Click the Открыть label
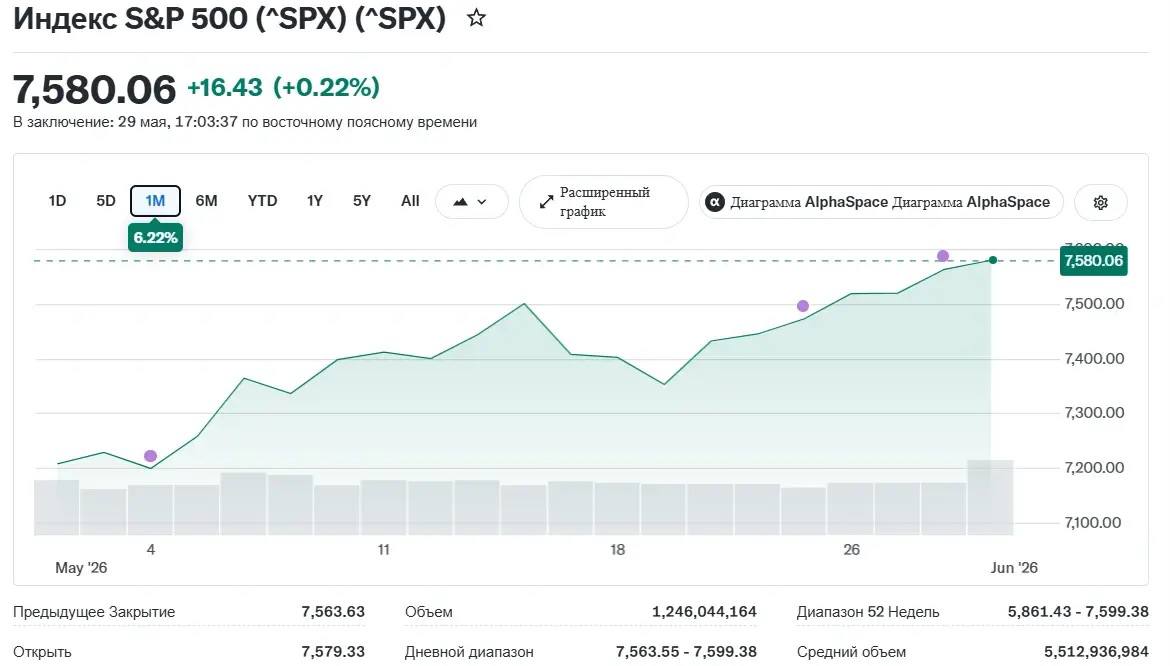The width and height of the screenshot is (1170, 666). (x=42, y=652)
